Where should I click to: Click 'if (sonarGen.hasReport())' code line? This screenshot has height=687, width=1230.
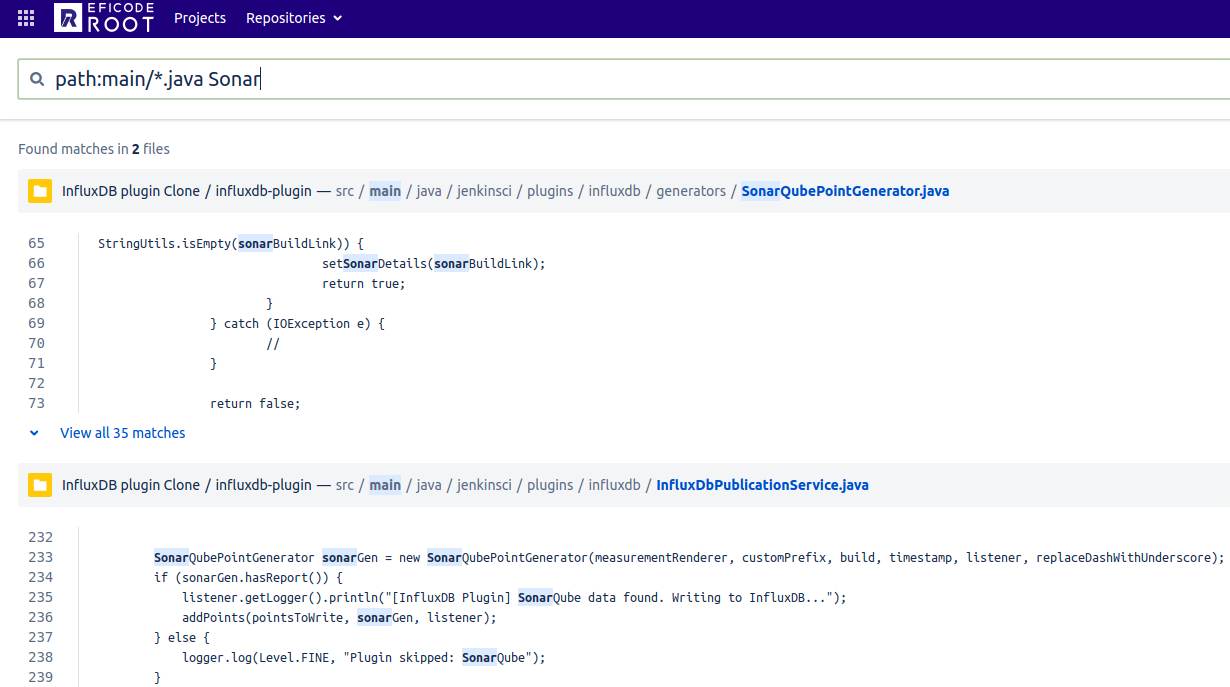[248, 577]
